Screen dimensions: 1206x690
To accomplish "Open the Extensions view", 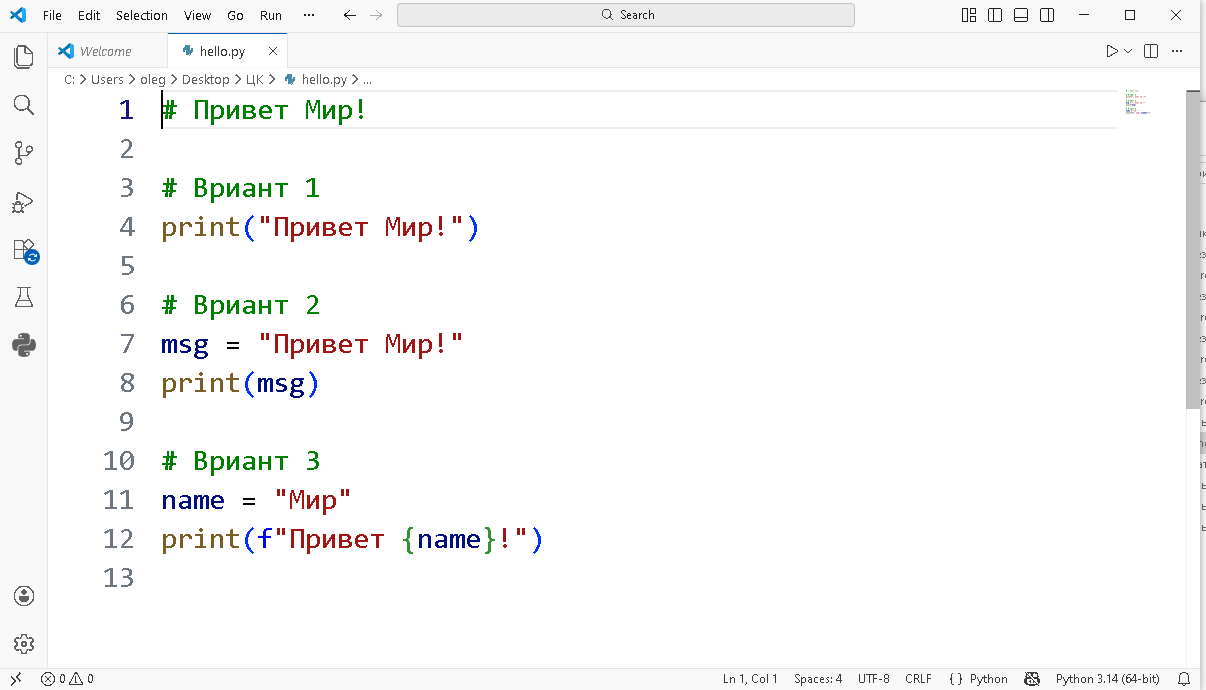I will coord(24,250).
